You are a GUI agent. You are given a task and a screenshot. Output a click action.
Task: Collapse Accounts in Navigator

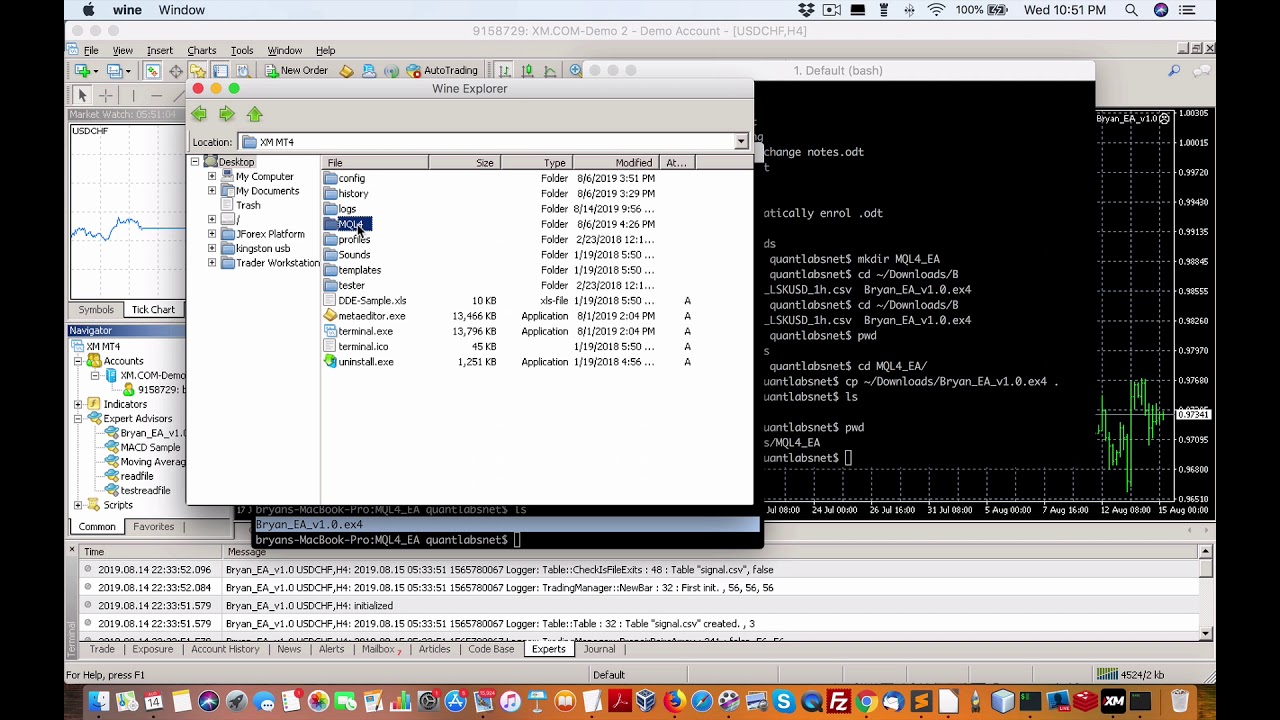[78, 361]
